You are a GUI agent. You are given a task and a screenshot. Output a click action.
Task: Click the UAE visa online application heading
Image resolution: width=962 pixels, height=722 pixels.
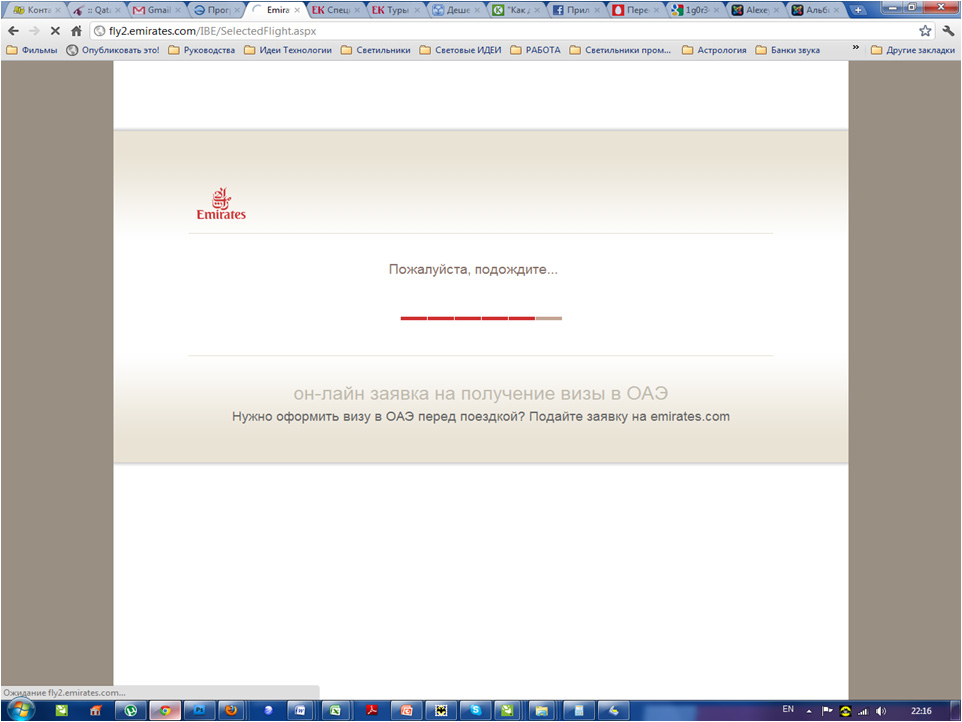480,393
